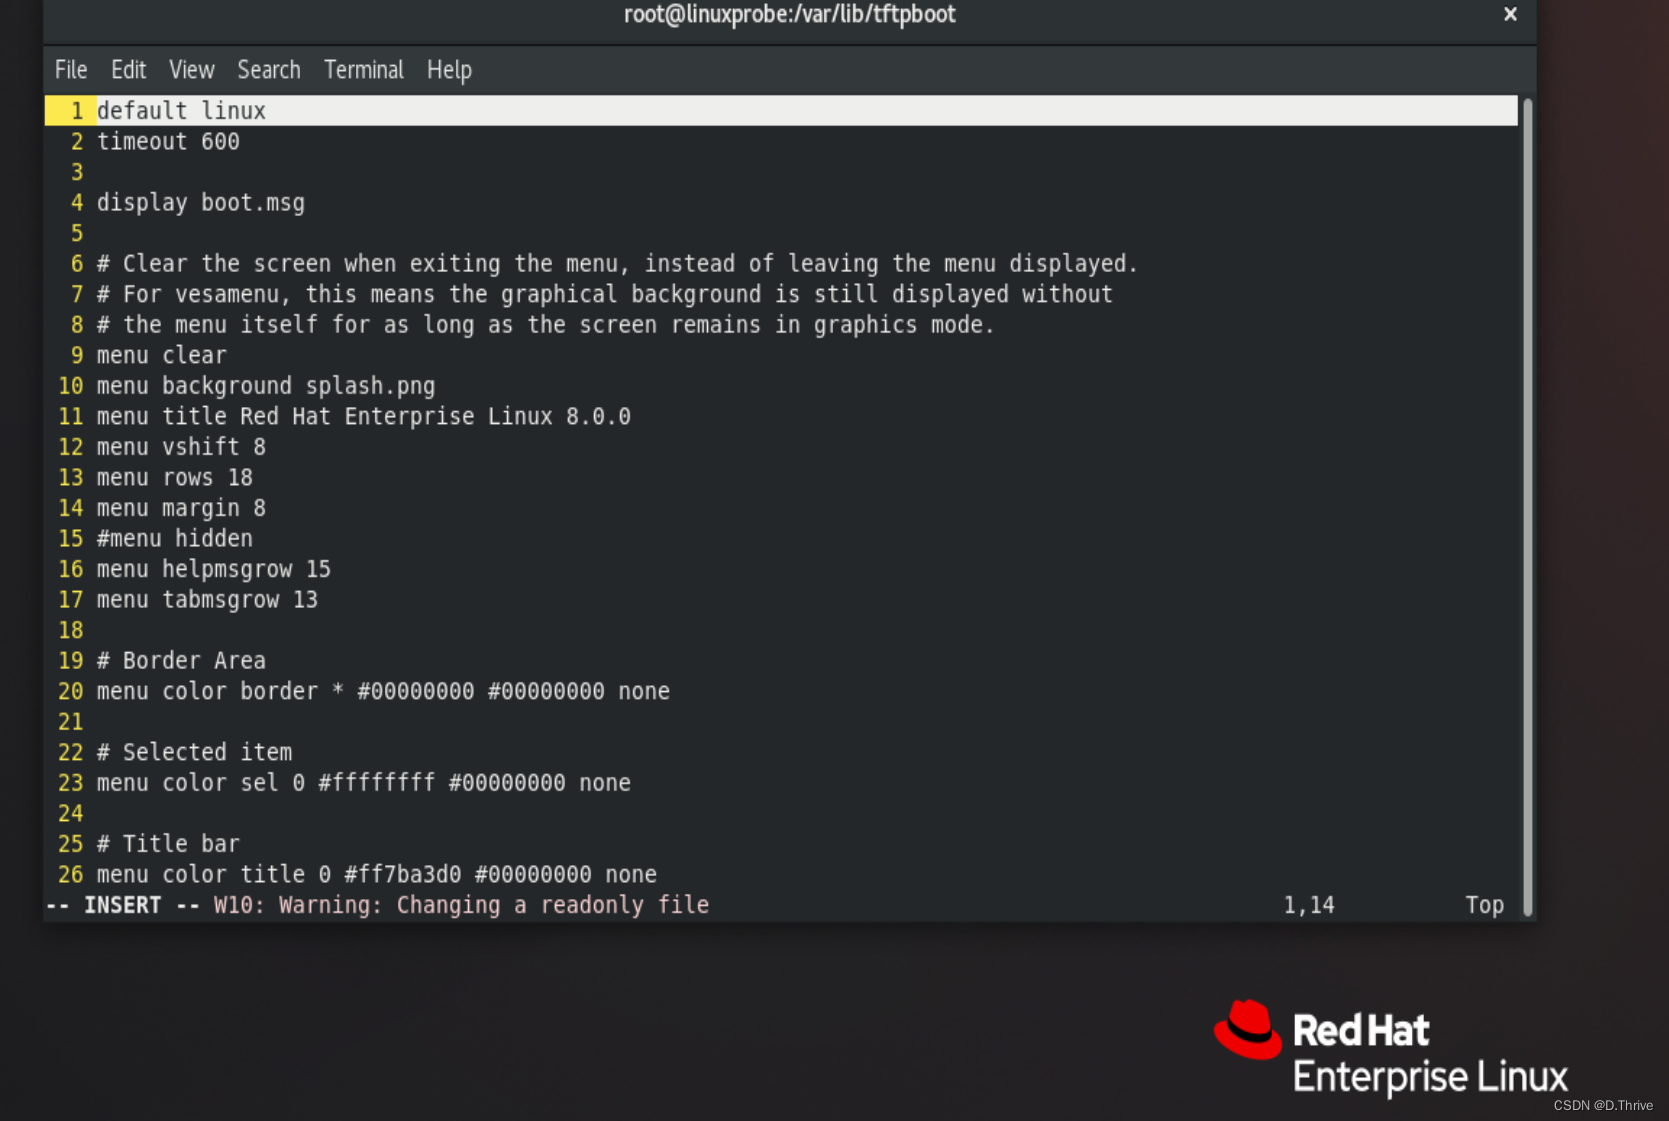Open the Search menu

[268, 69]
